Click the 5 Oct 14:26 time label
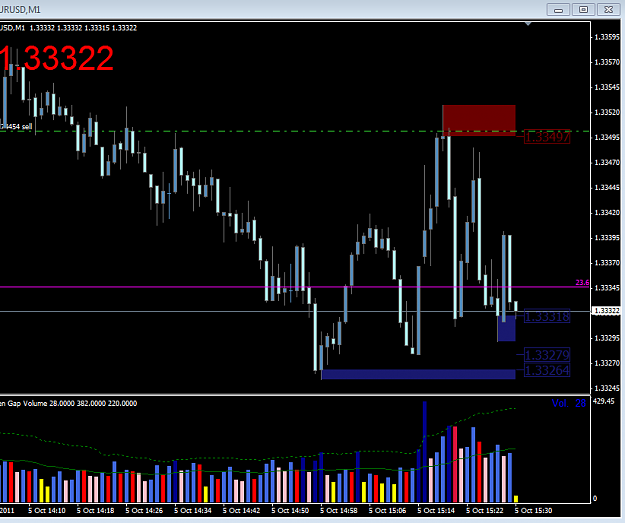Image resolution: width=625 pixels, height=523 pixels. coord(144,511)
